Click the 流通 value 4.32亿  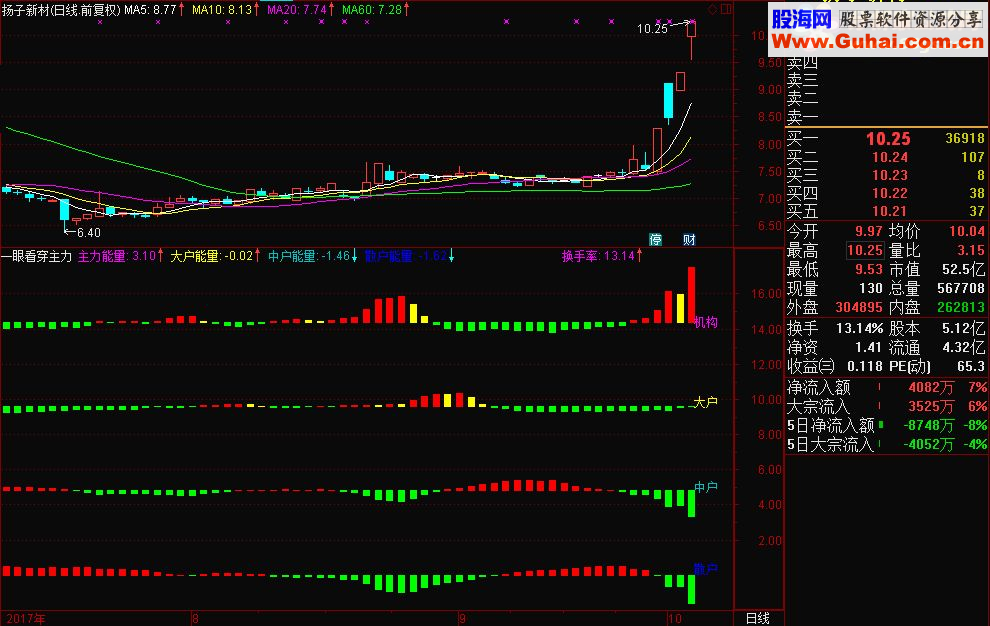(963, 347)
